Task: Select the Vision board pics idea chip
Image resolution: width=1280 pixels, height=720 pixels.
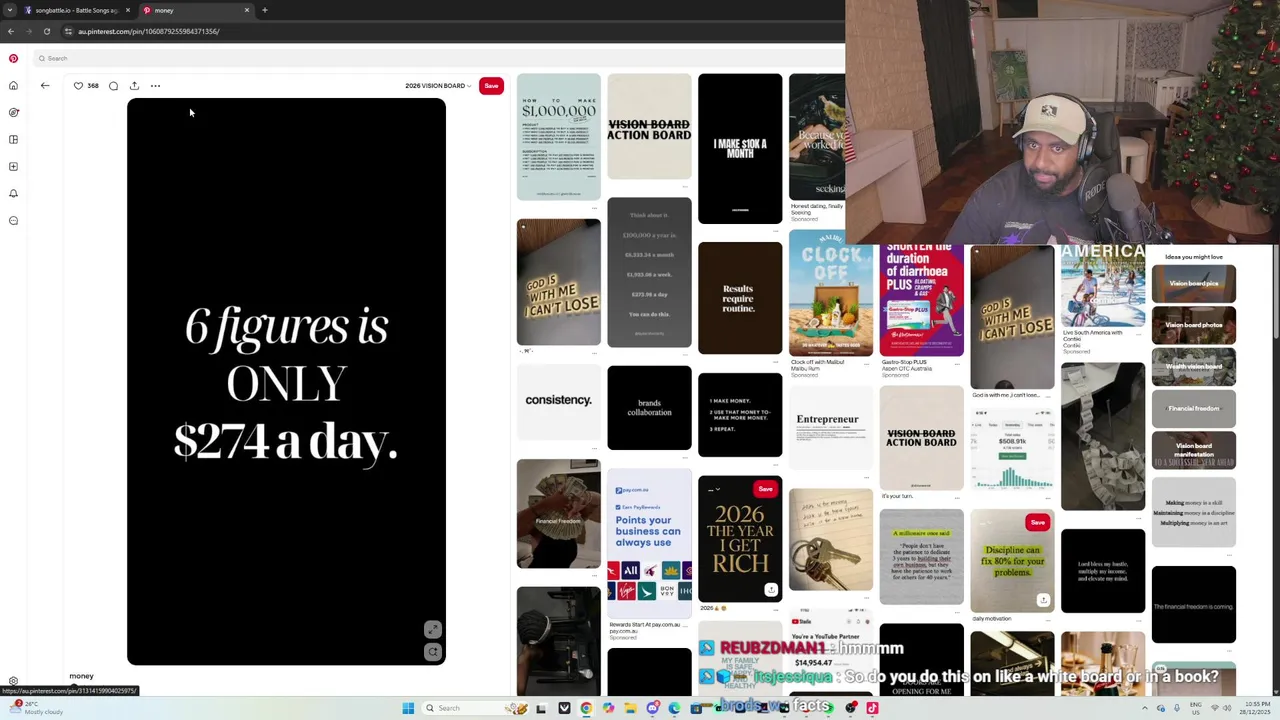Action: (1194, 284)
